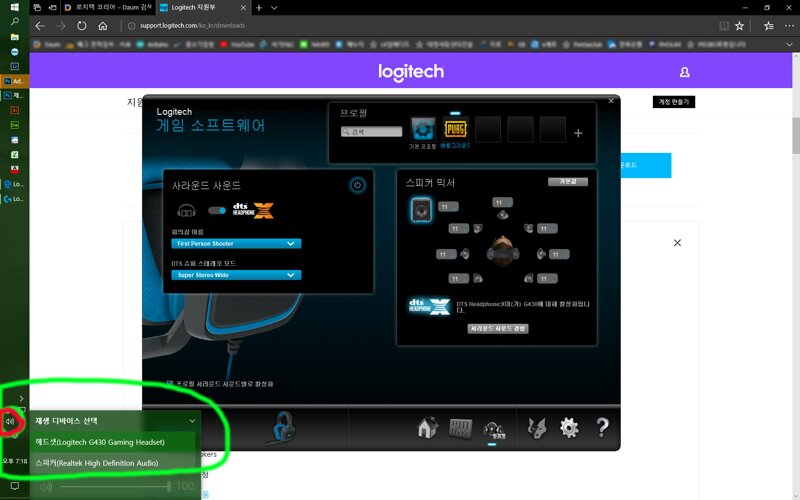Open the Home icon in Logitech bar

click(x=427, y=428)
